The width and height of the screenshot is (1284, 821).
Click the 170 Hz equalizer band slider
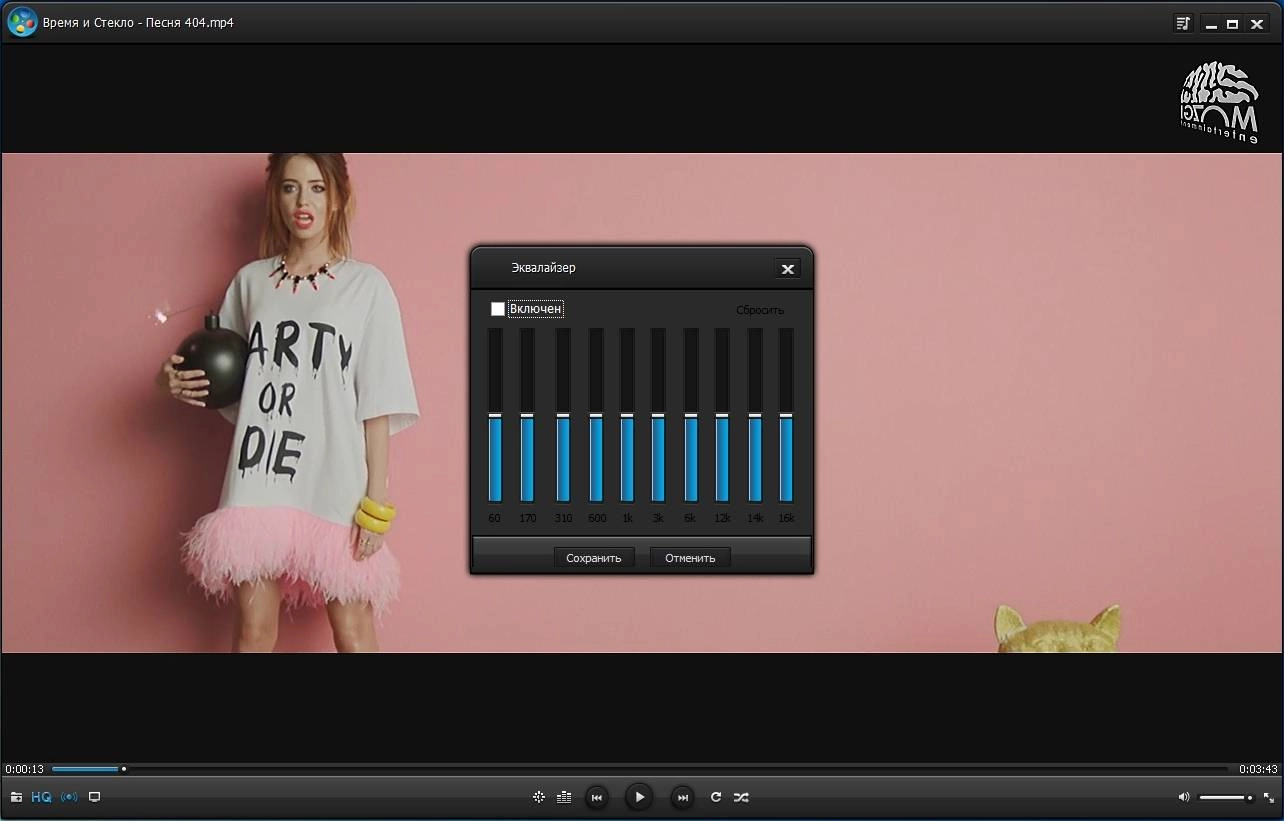pyautogui.click(x=527, y=415)
